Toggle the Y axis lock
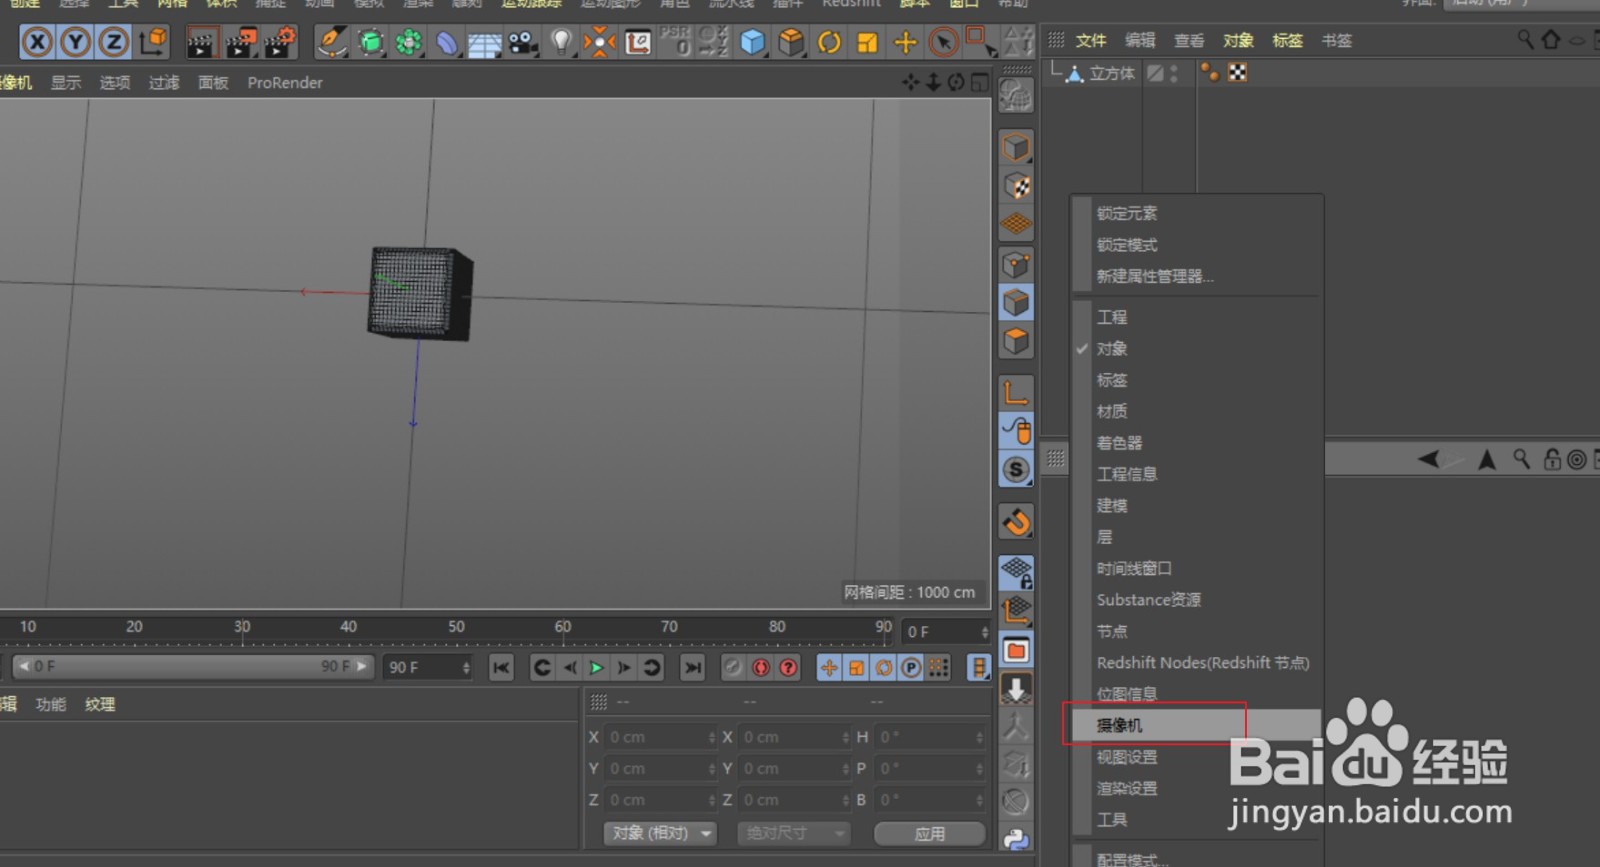Image resolution: width=1600 pixels, height=867 pixels. (x=75, y=42)
